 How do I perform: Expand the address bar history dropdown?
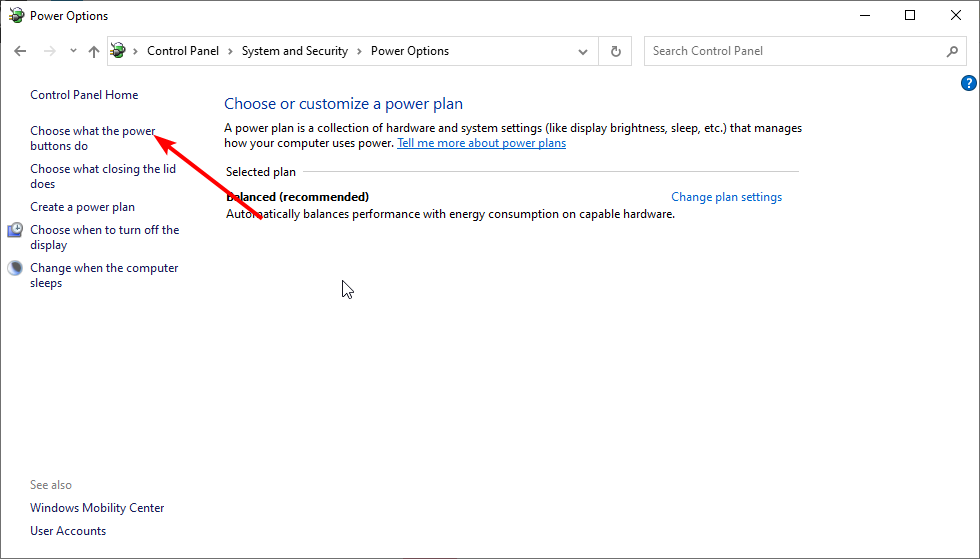[x=582, y=51]
